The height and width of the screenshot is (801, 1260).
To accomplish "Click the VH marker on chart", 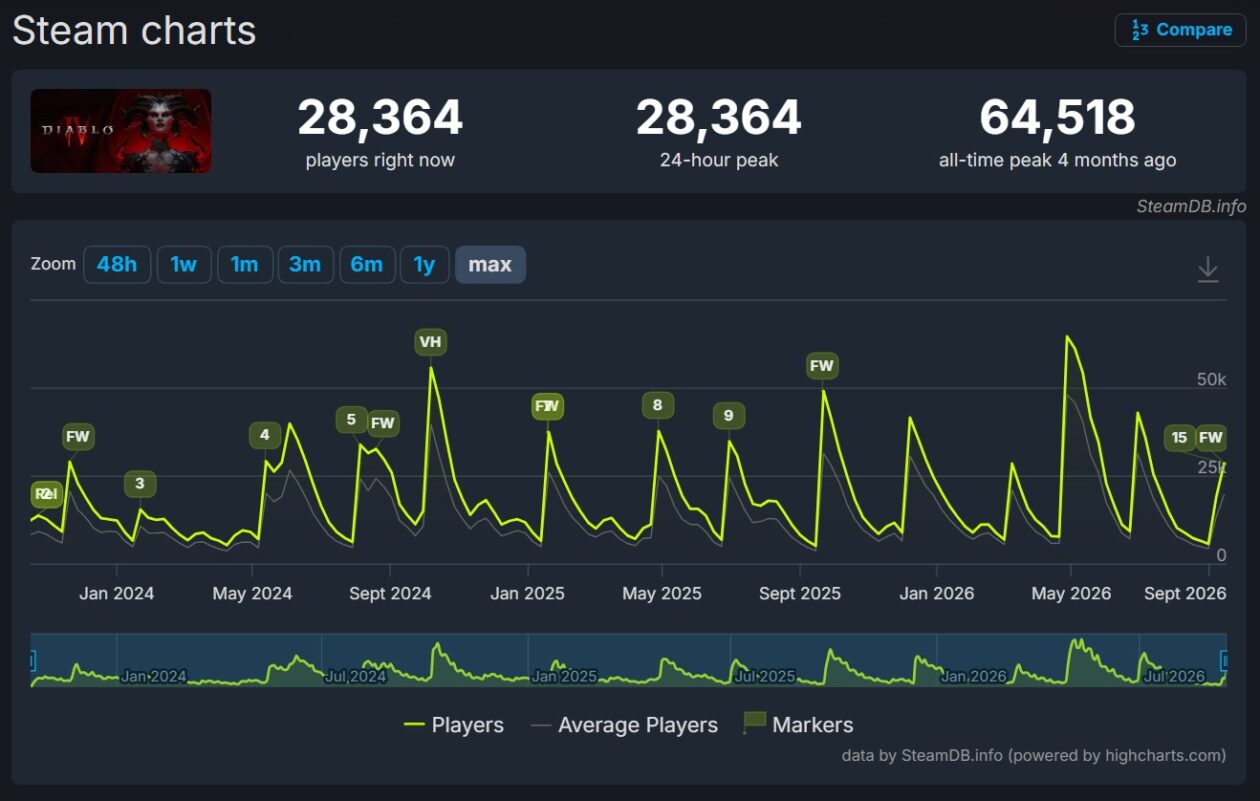I will coord(430,342).
